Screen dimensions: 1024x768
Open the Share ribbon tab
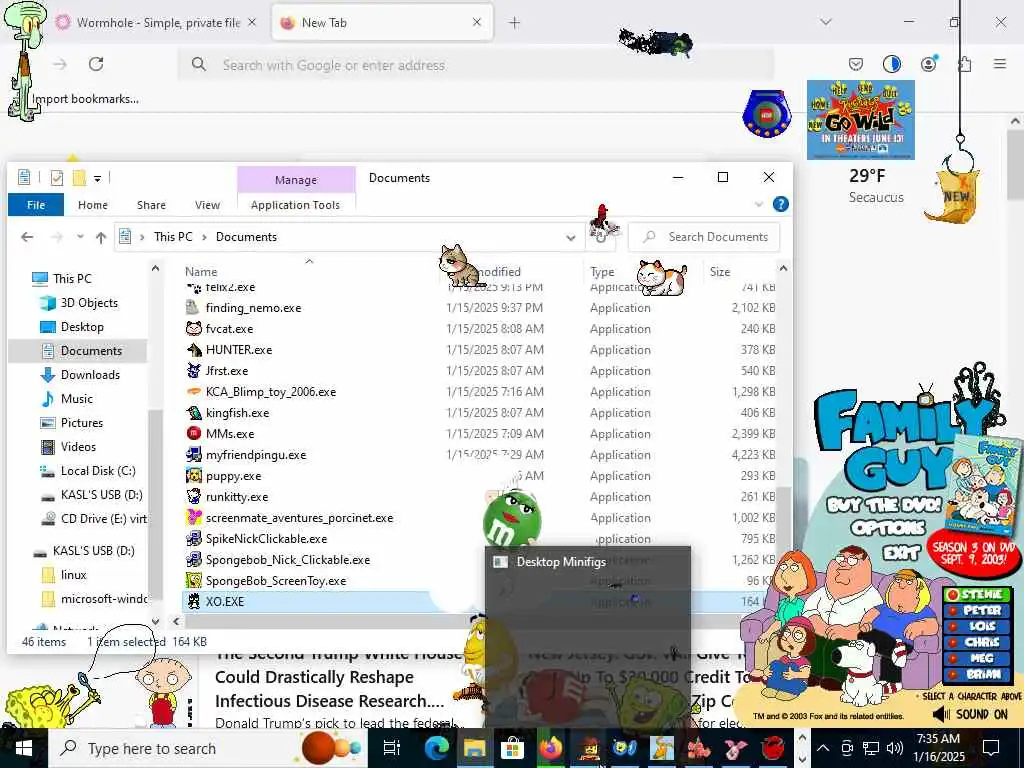pos(151,205)
